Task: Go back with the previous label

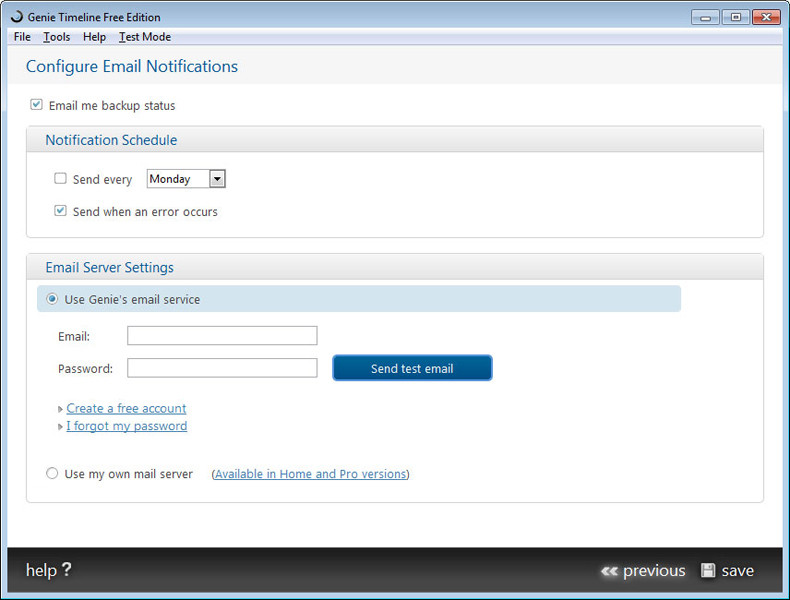Action: (x=654, y=570)
